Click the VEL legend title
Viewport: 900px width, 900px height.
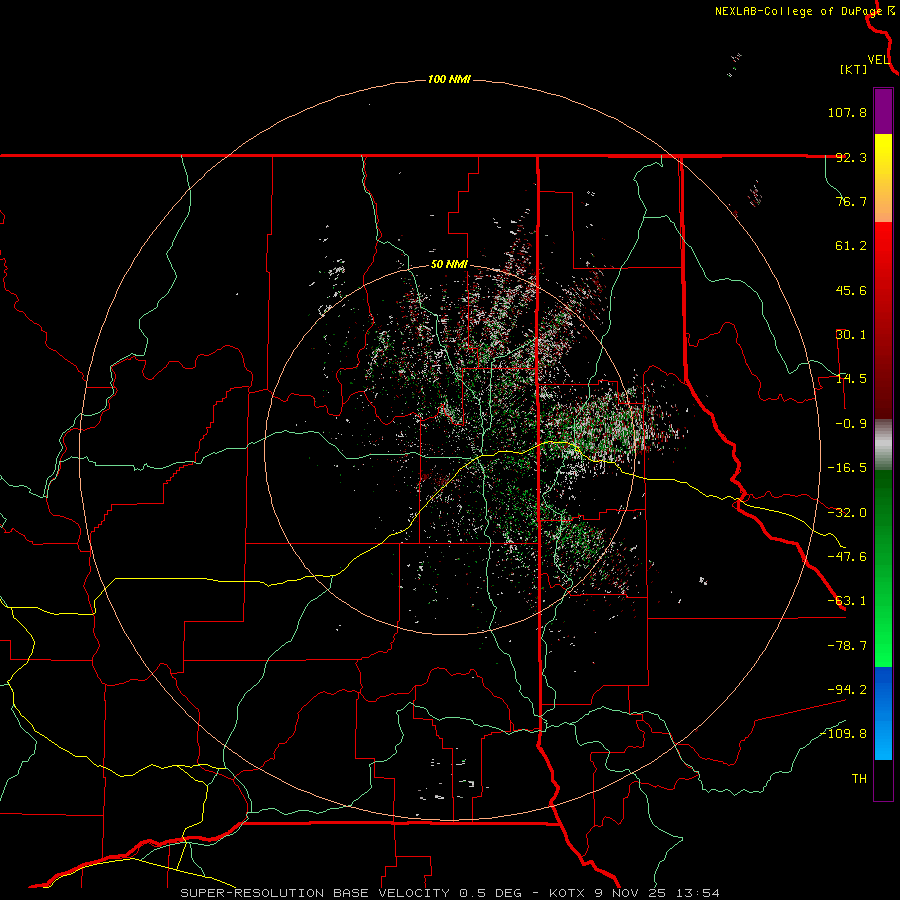878,60
